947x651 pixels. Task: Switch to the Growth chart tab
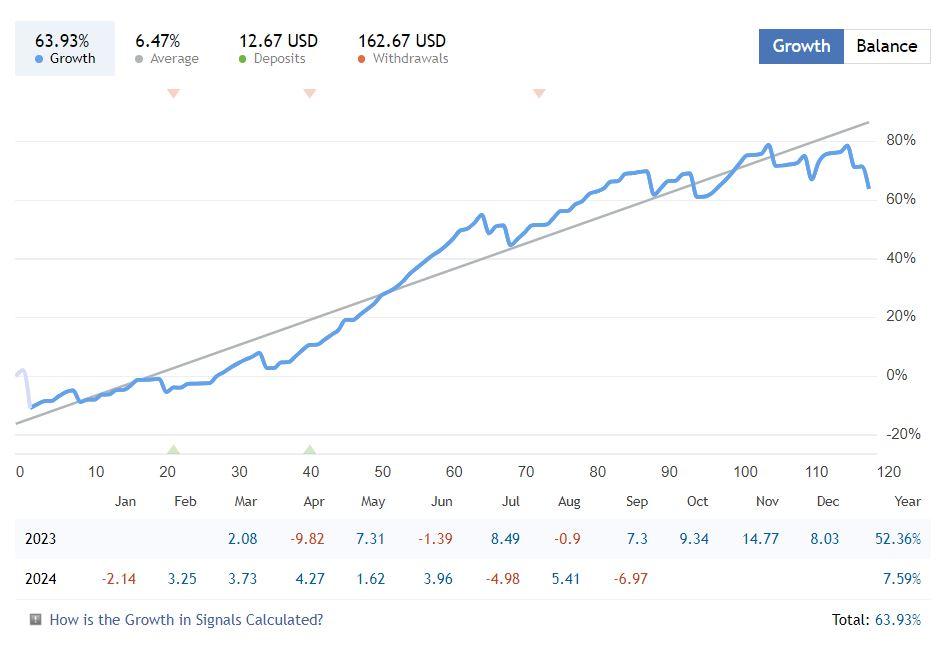(x=801, y=46)
